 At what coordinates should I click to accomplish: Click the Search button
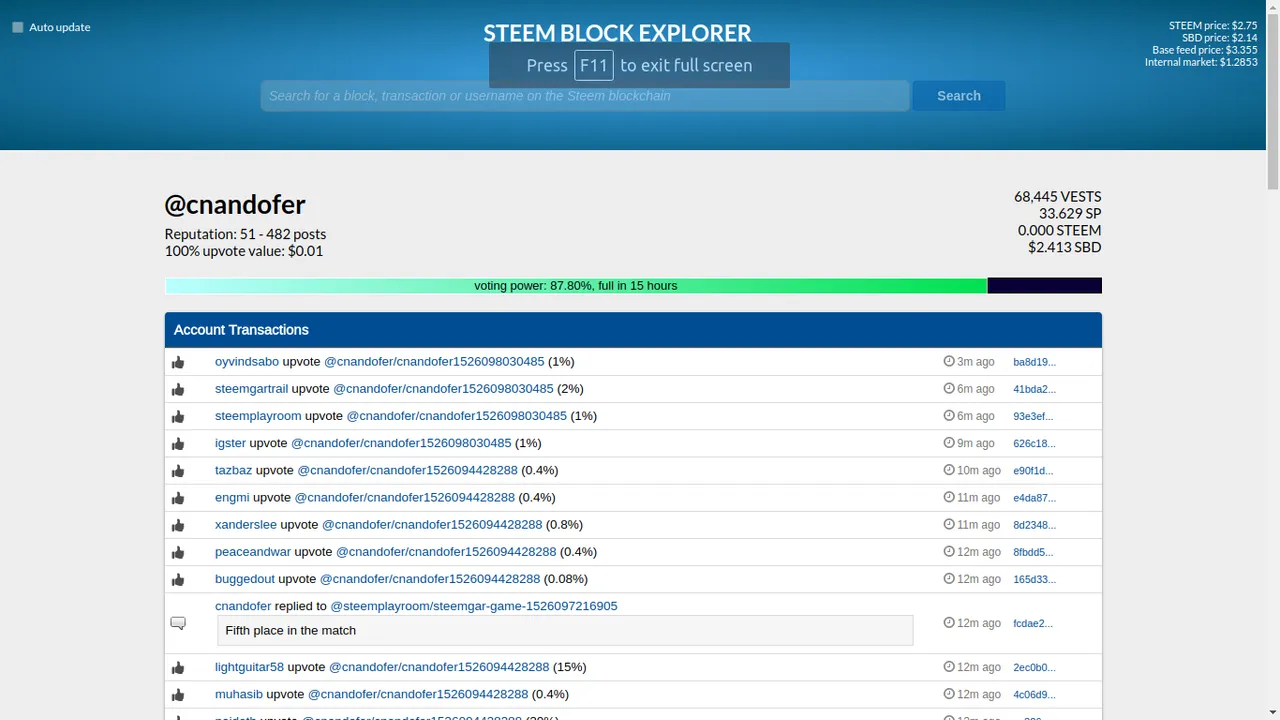[958, 96]
